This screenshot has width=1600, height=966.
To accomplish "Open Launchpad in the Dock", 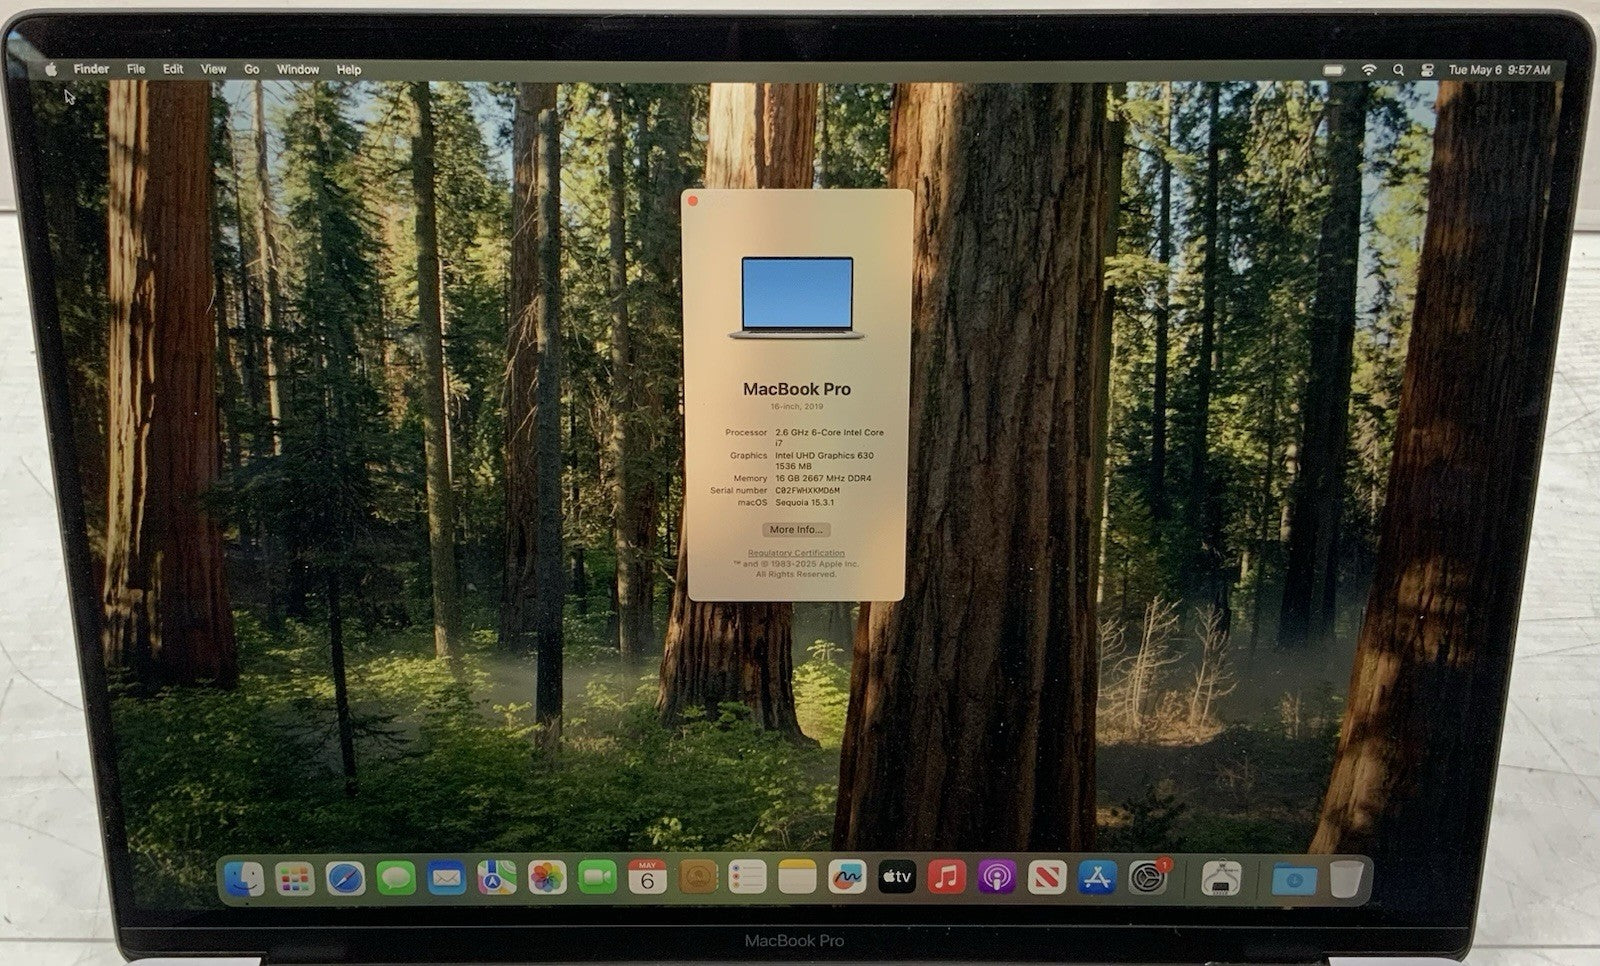I will coord(295,878).
